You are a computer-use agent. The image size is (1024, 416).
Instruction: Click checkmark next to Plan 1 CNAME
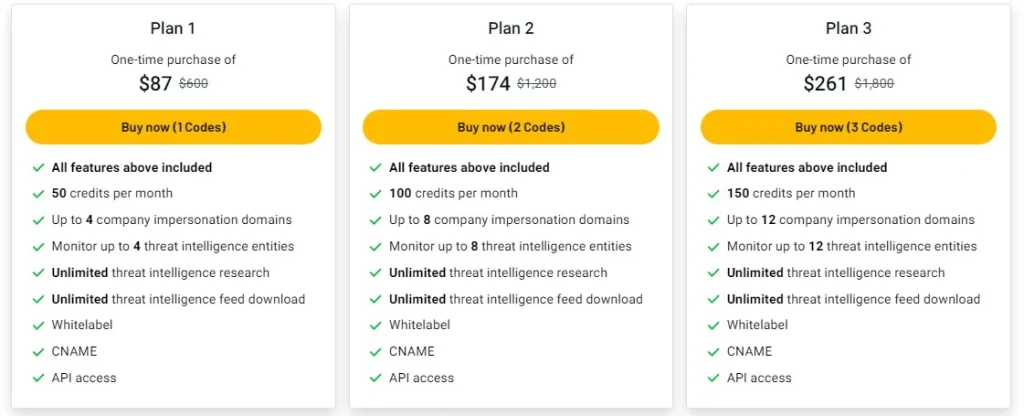[x=38, y=352]
